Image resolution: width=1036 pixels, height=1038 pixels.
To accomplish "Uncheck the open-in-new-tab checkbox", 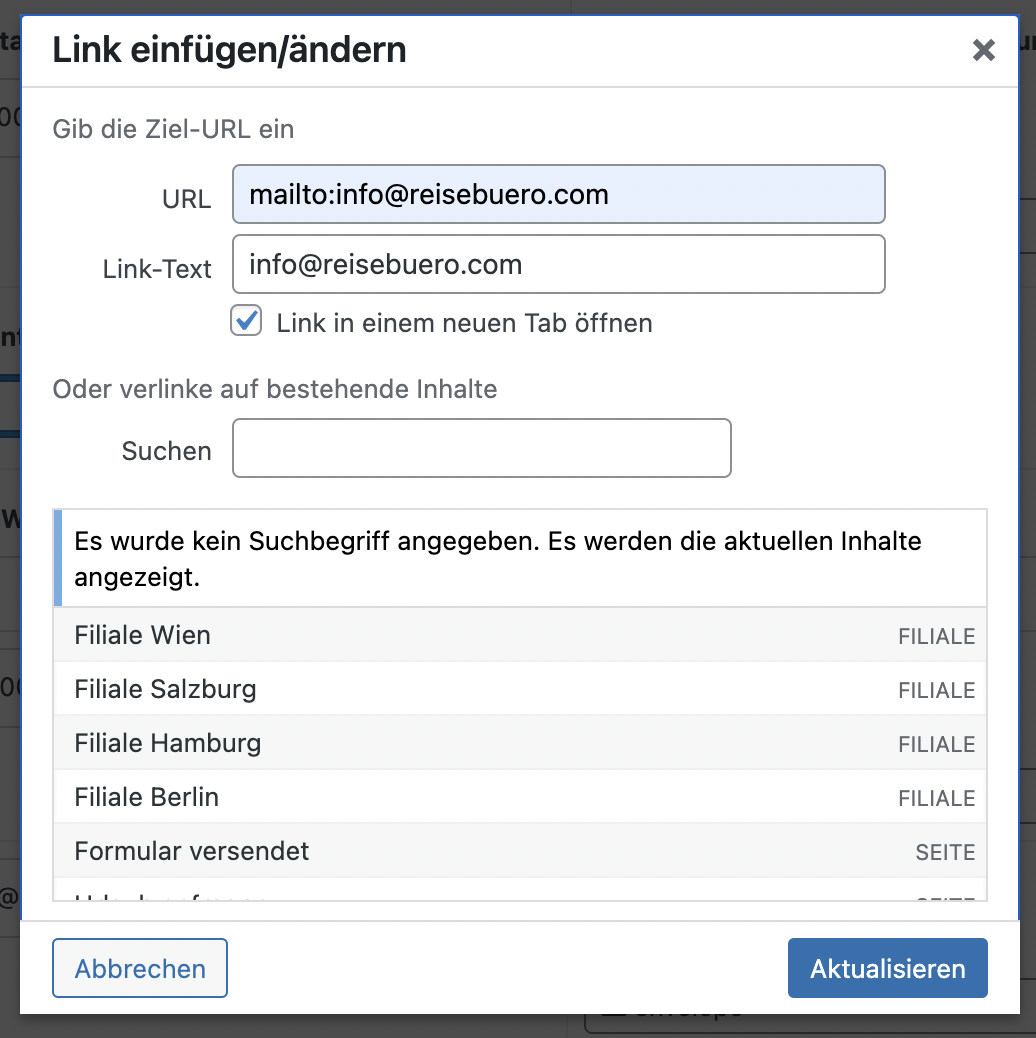I will click(246, 322).
